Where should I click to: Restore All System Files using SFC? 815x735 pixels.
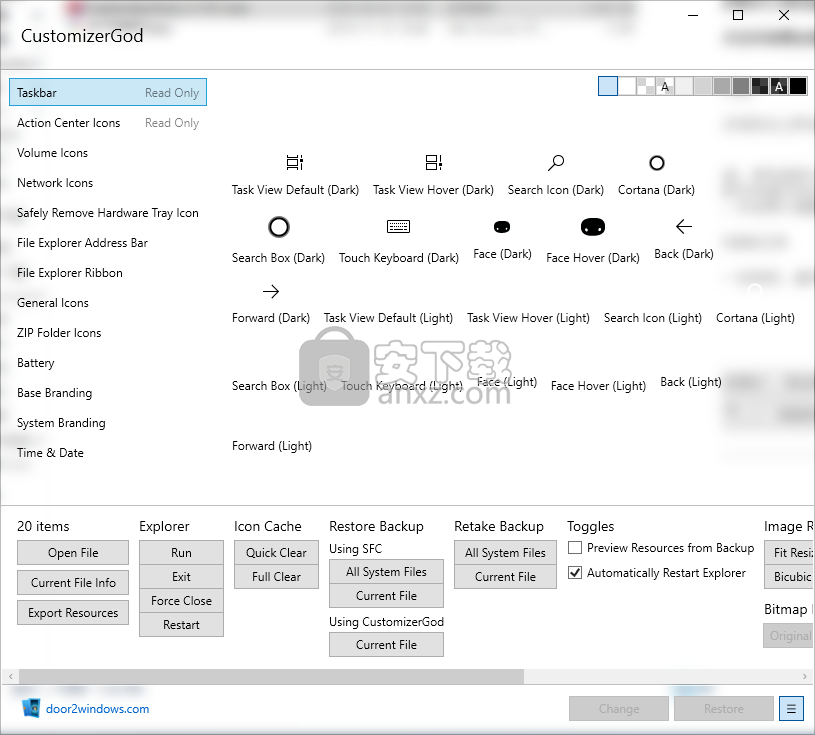(386, 572)
